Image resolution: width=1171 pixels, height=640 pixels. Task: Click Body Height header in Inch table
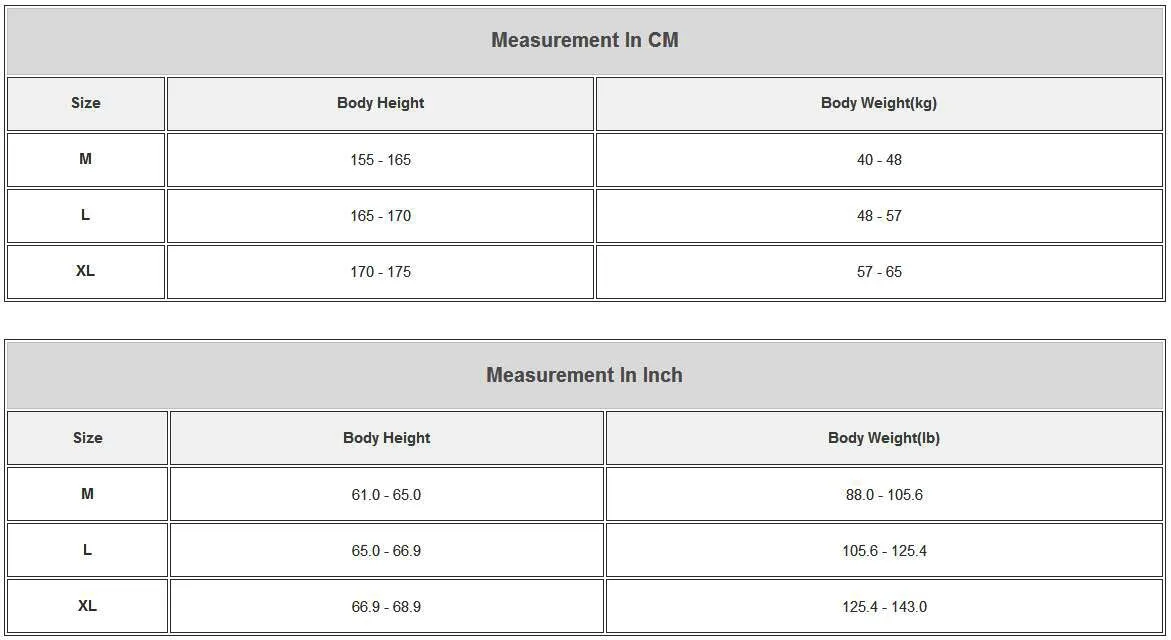point(386,438)
